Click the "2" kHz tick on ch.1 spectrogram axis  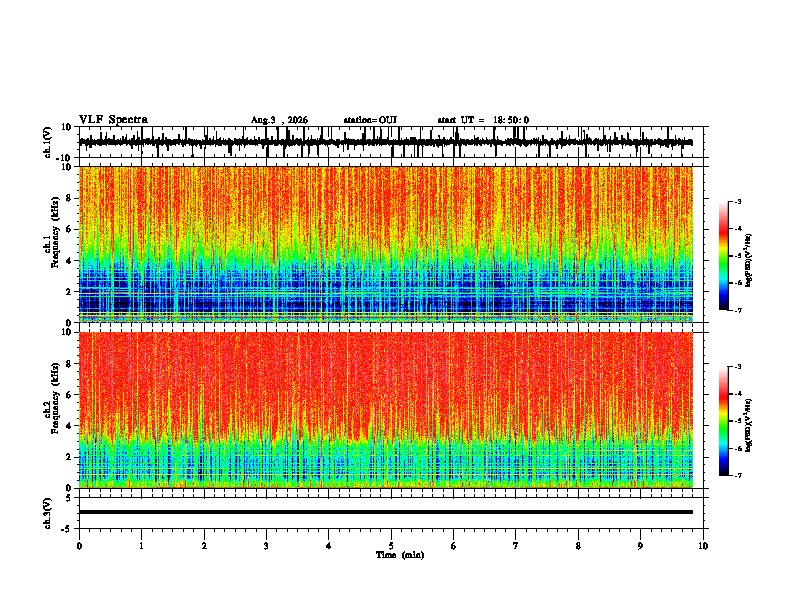69,291
